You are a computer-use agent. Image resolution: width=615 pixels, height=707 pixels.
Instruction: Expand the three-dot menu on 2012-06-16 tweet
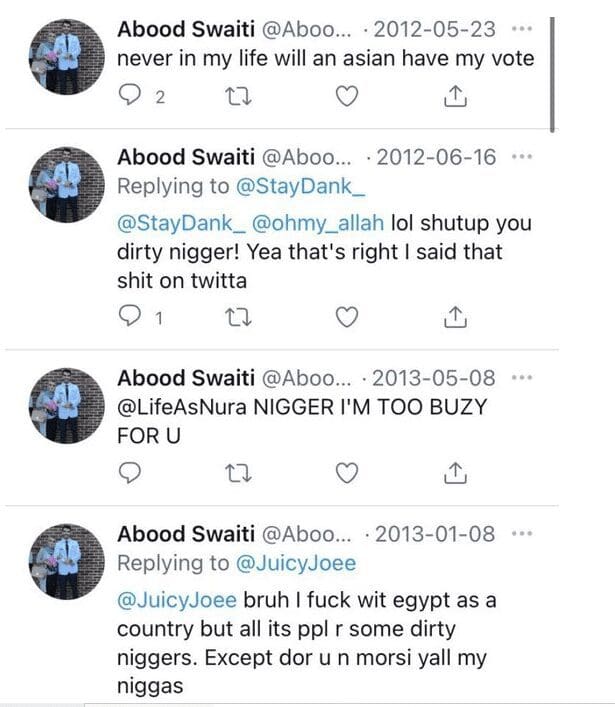coord(522,157)
